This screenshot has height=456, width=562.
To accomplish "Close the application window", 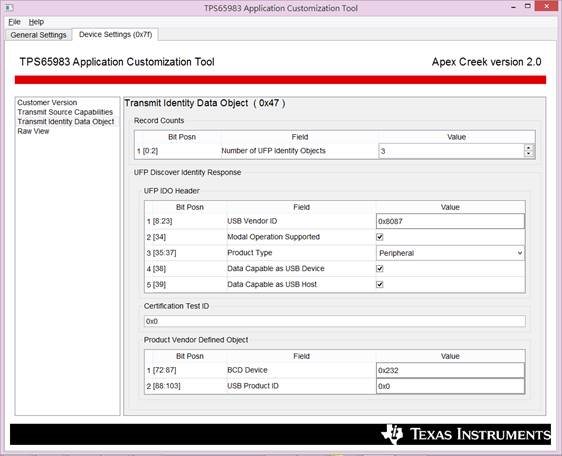I will [x=547, y=6].
